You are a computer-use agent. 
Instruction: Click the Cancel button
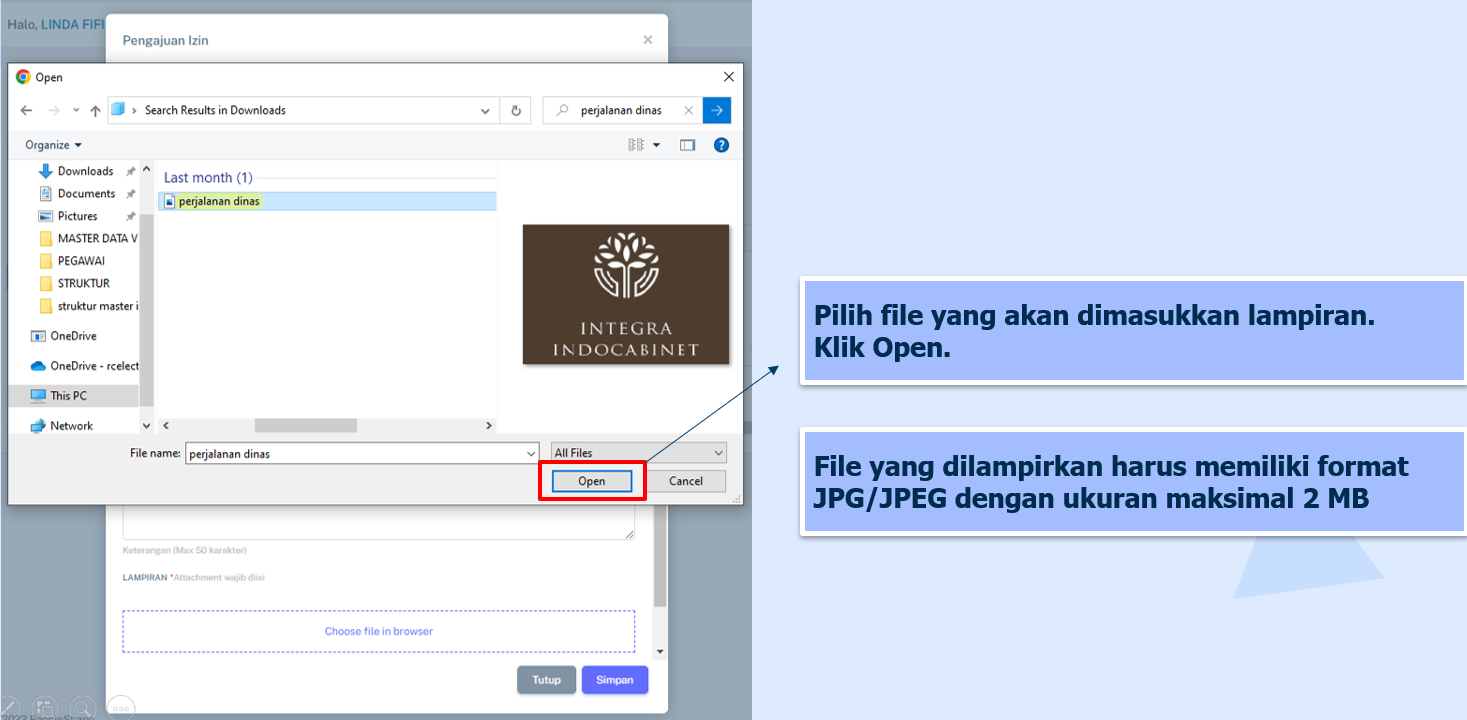click(685, 481)
